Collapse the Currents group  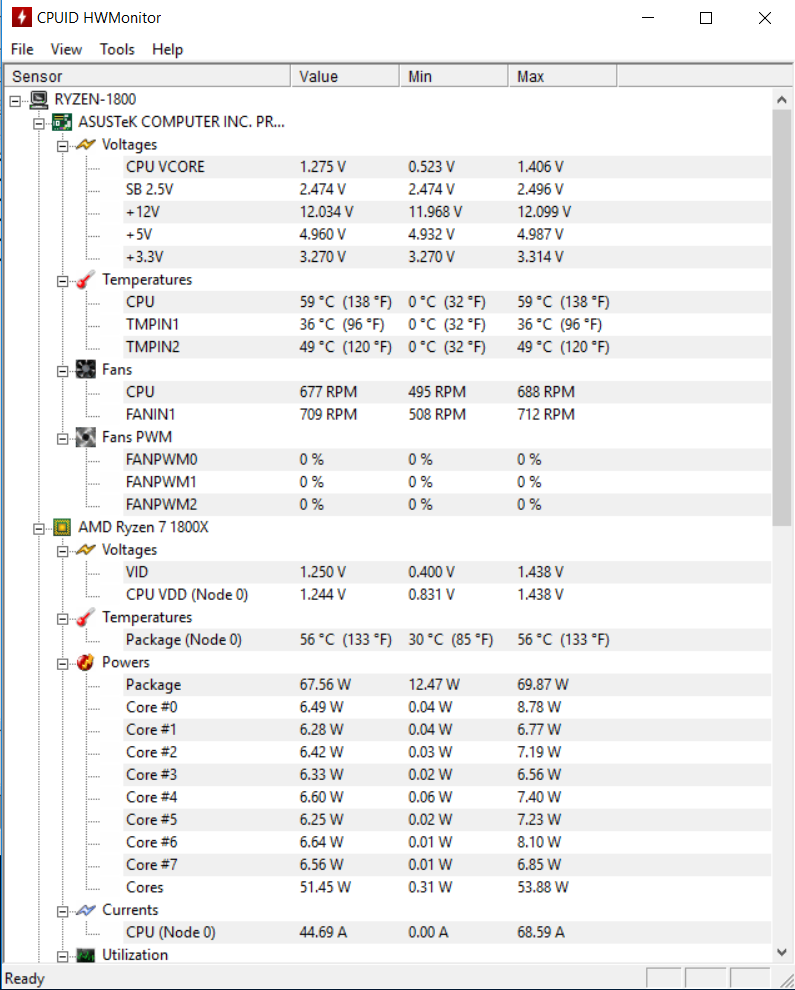click(x=62, y=911)
